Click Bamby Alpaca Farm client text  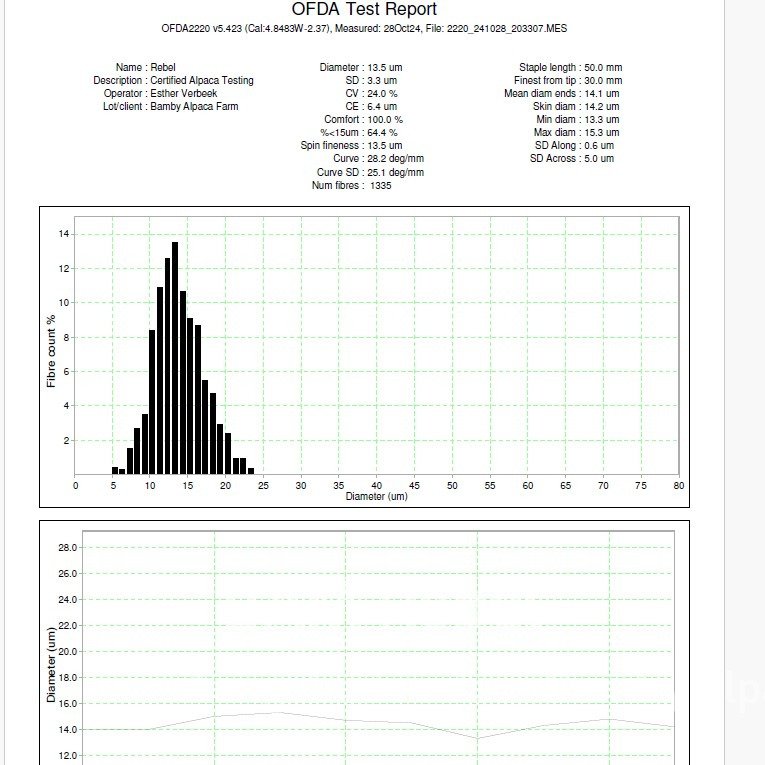tap(194, 106)
